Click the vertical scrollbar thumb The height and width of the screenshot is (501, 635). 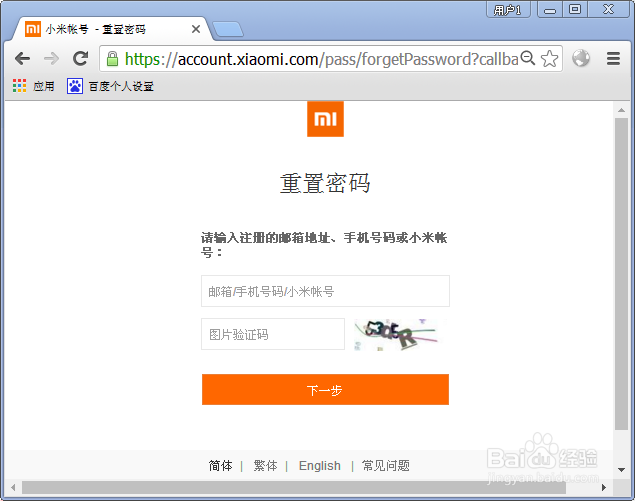pyautogui.click(x=621, y=274)
